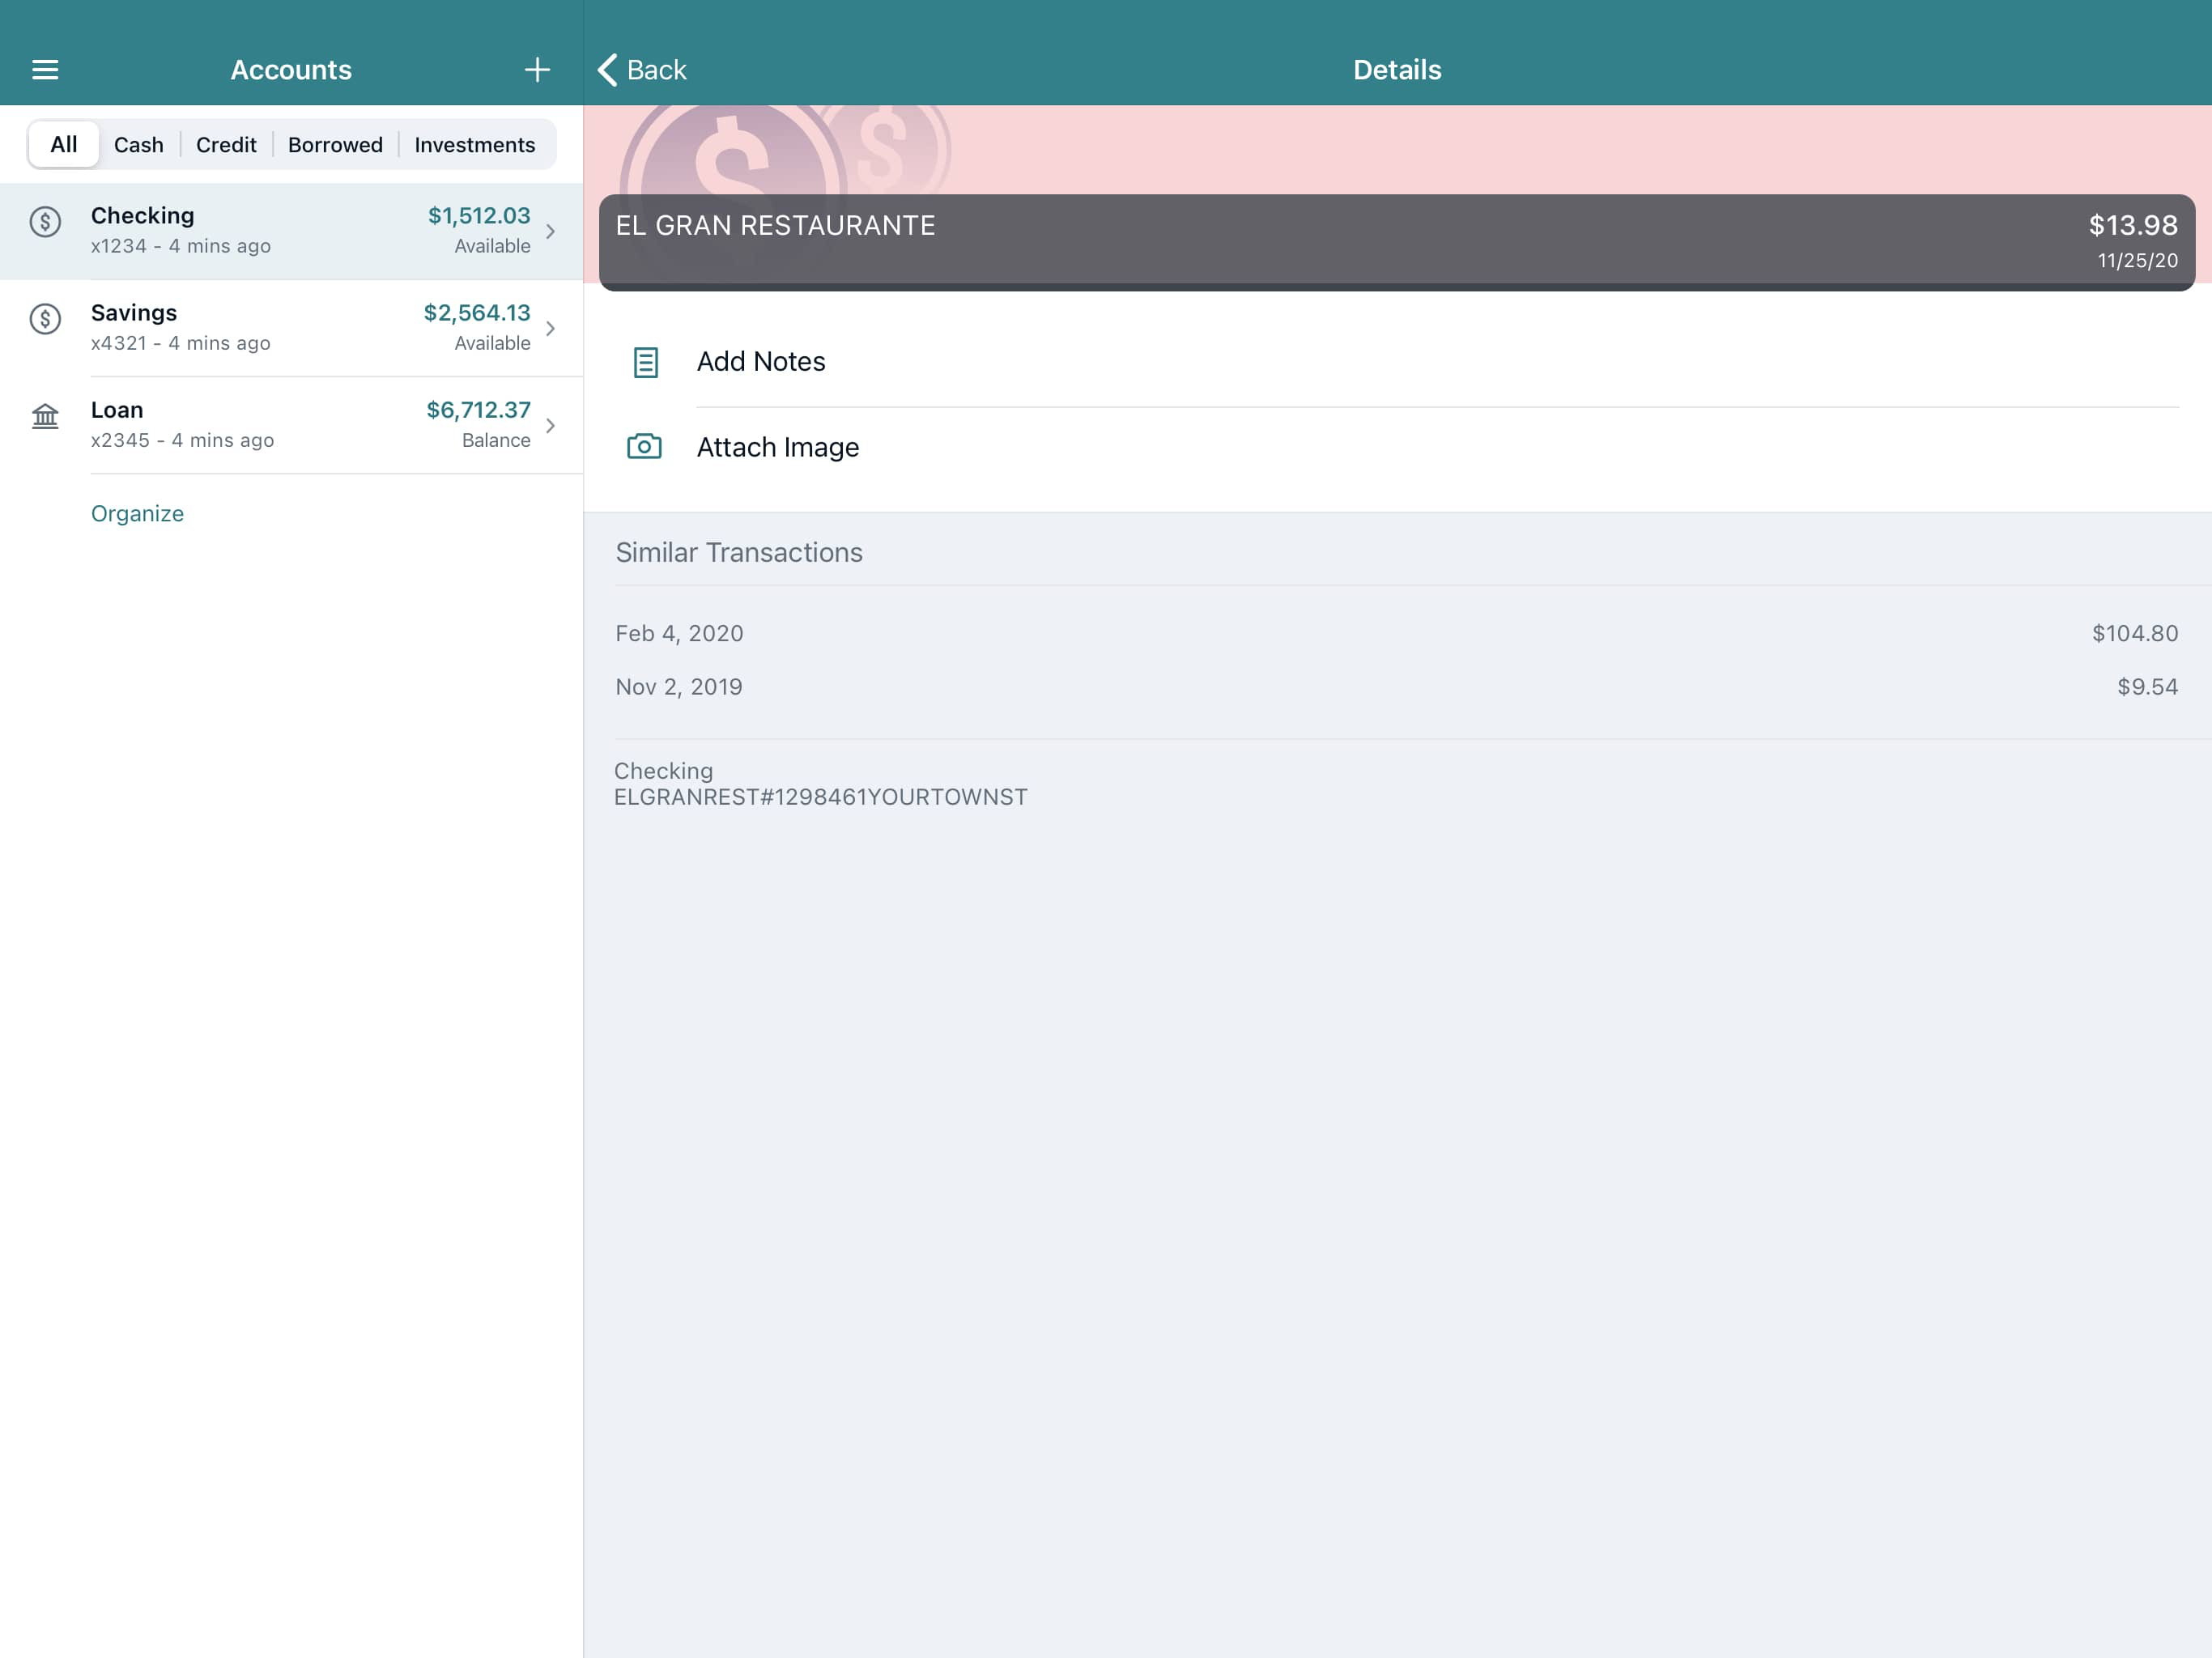Click the $1,512.03 Checking balance
This screenshot has width=2212, height=1658.
click(x=479, y=216)
